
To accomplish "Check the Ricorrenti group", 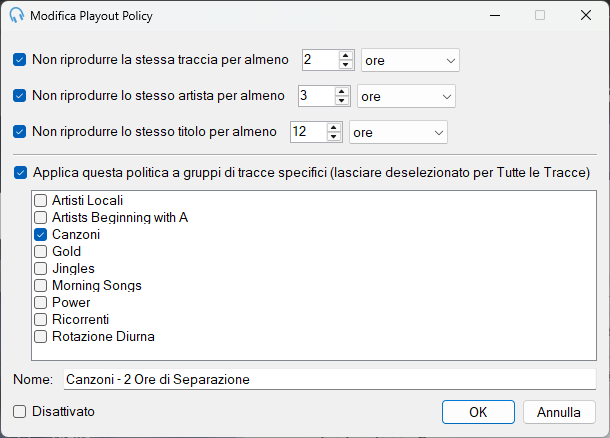I will (40, 320).
